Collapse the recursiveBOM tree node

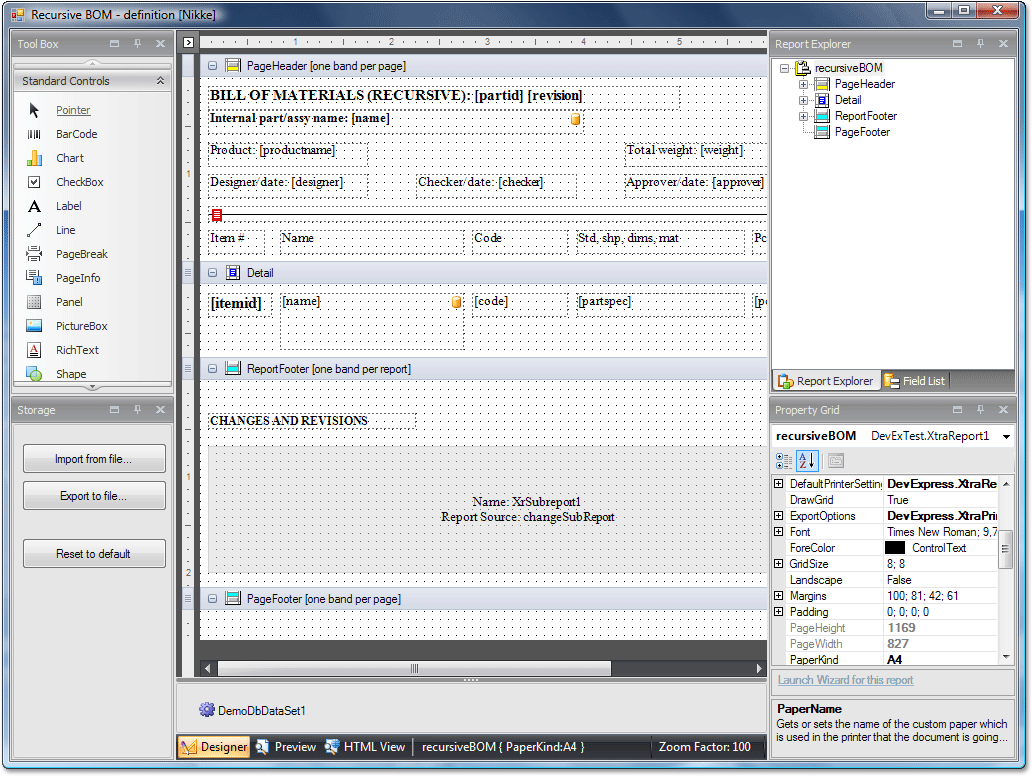click(784, 68)
